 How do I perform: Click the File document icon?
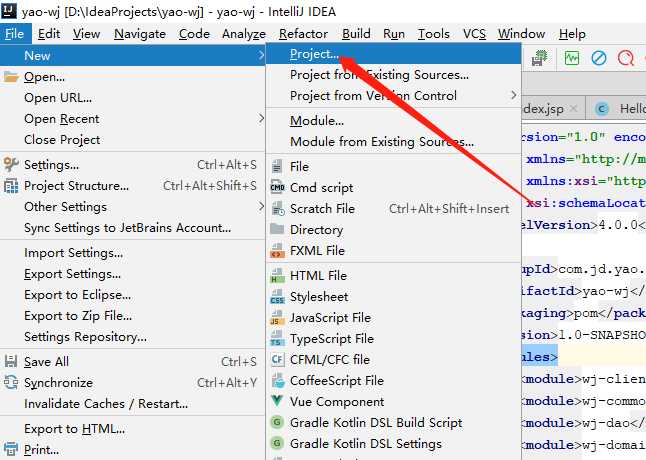(x=277, y=166)
